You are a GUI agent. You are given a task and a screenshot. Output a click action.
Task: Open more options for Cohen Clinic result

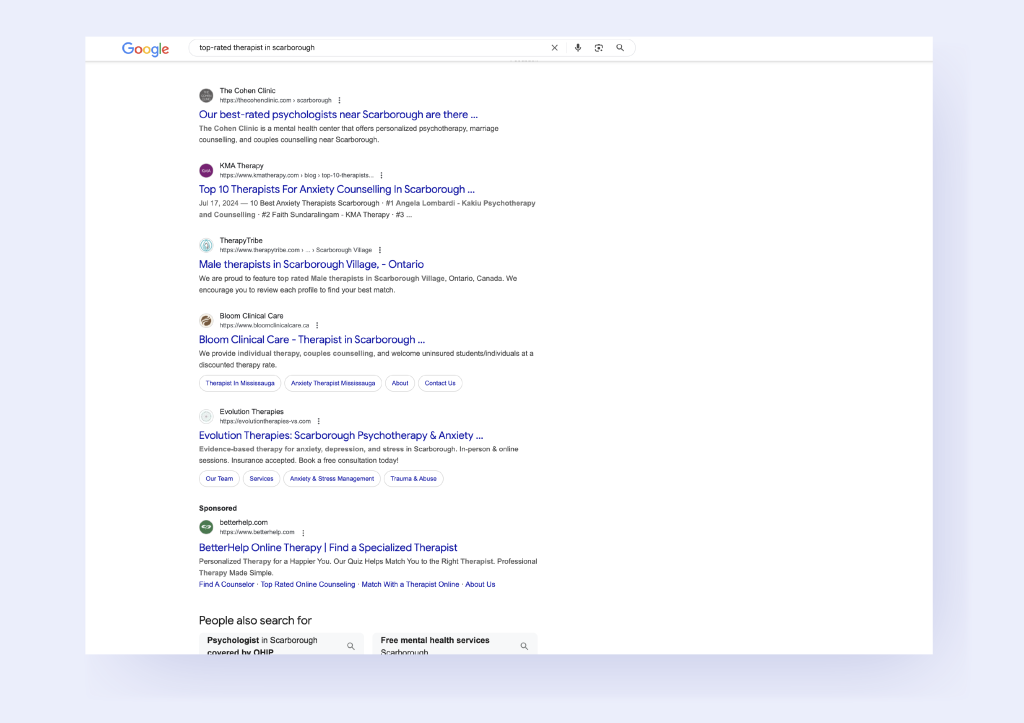[x=340, y=100]
